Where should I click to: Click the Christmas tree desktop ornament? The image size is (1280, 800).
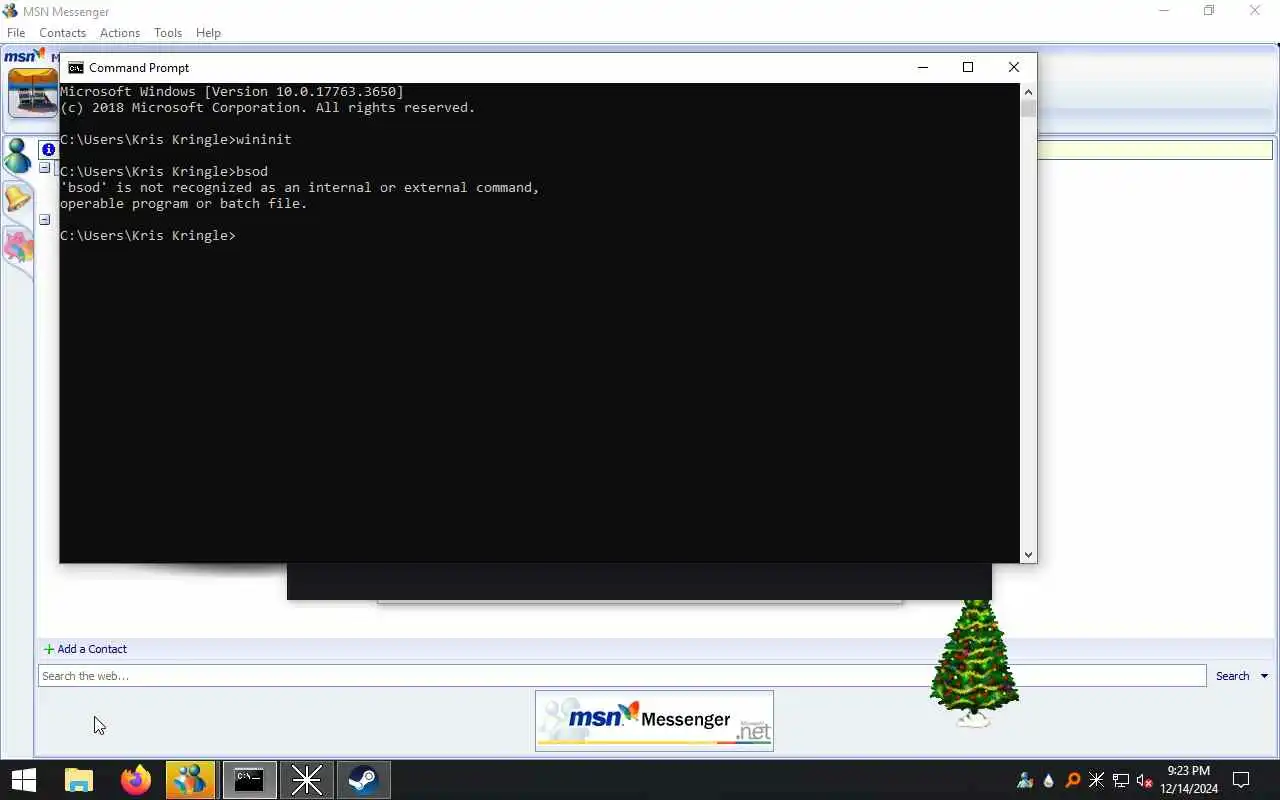click(974, 664)
